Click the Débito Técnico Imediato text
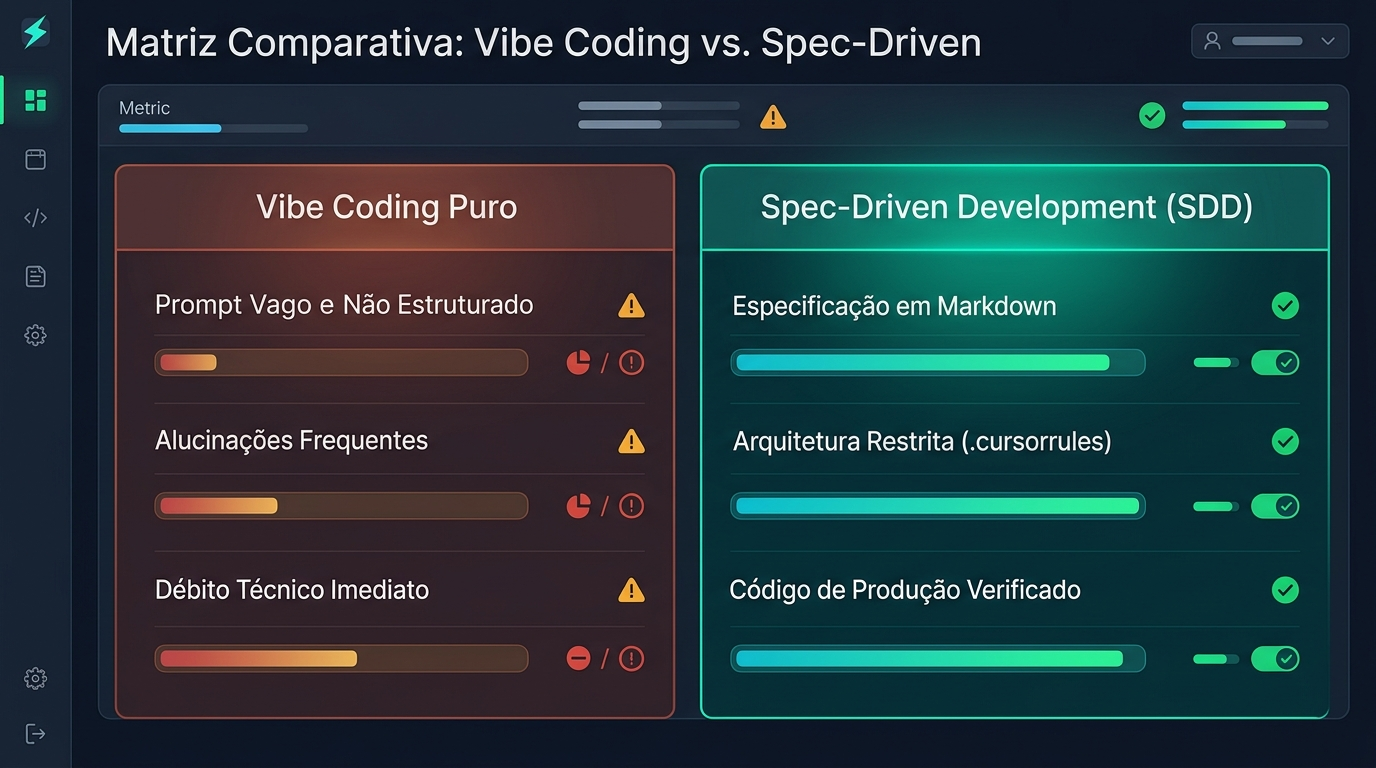The height and width of the screenshot is (768, 1376). click(x=292, y=590)
